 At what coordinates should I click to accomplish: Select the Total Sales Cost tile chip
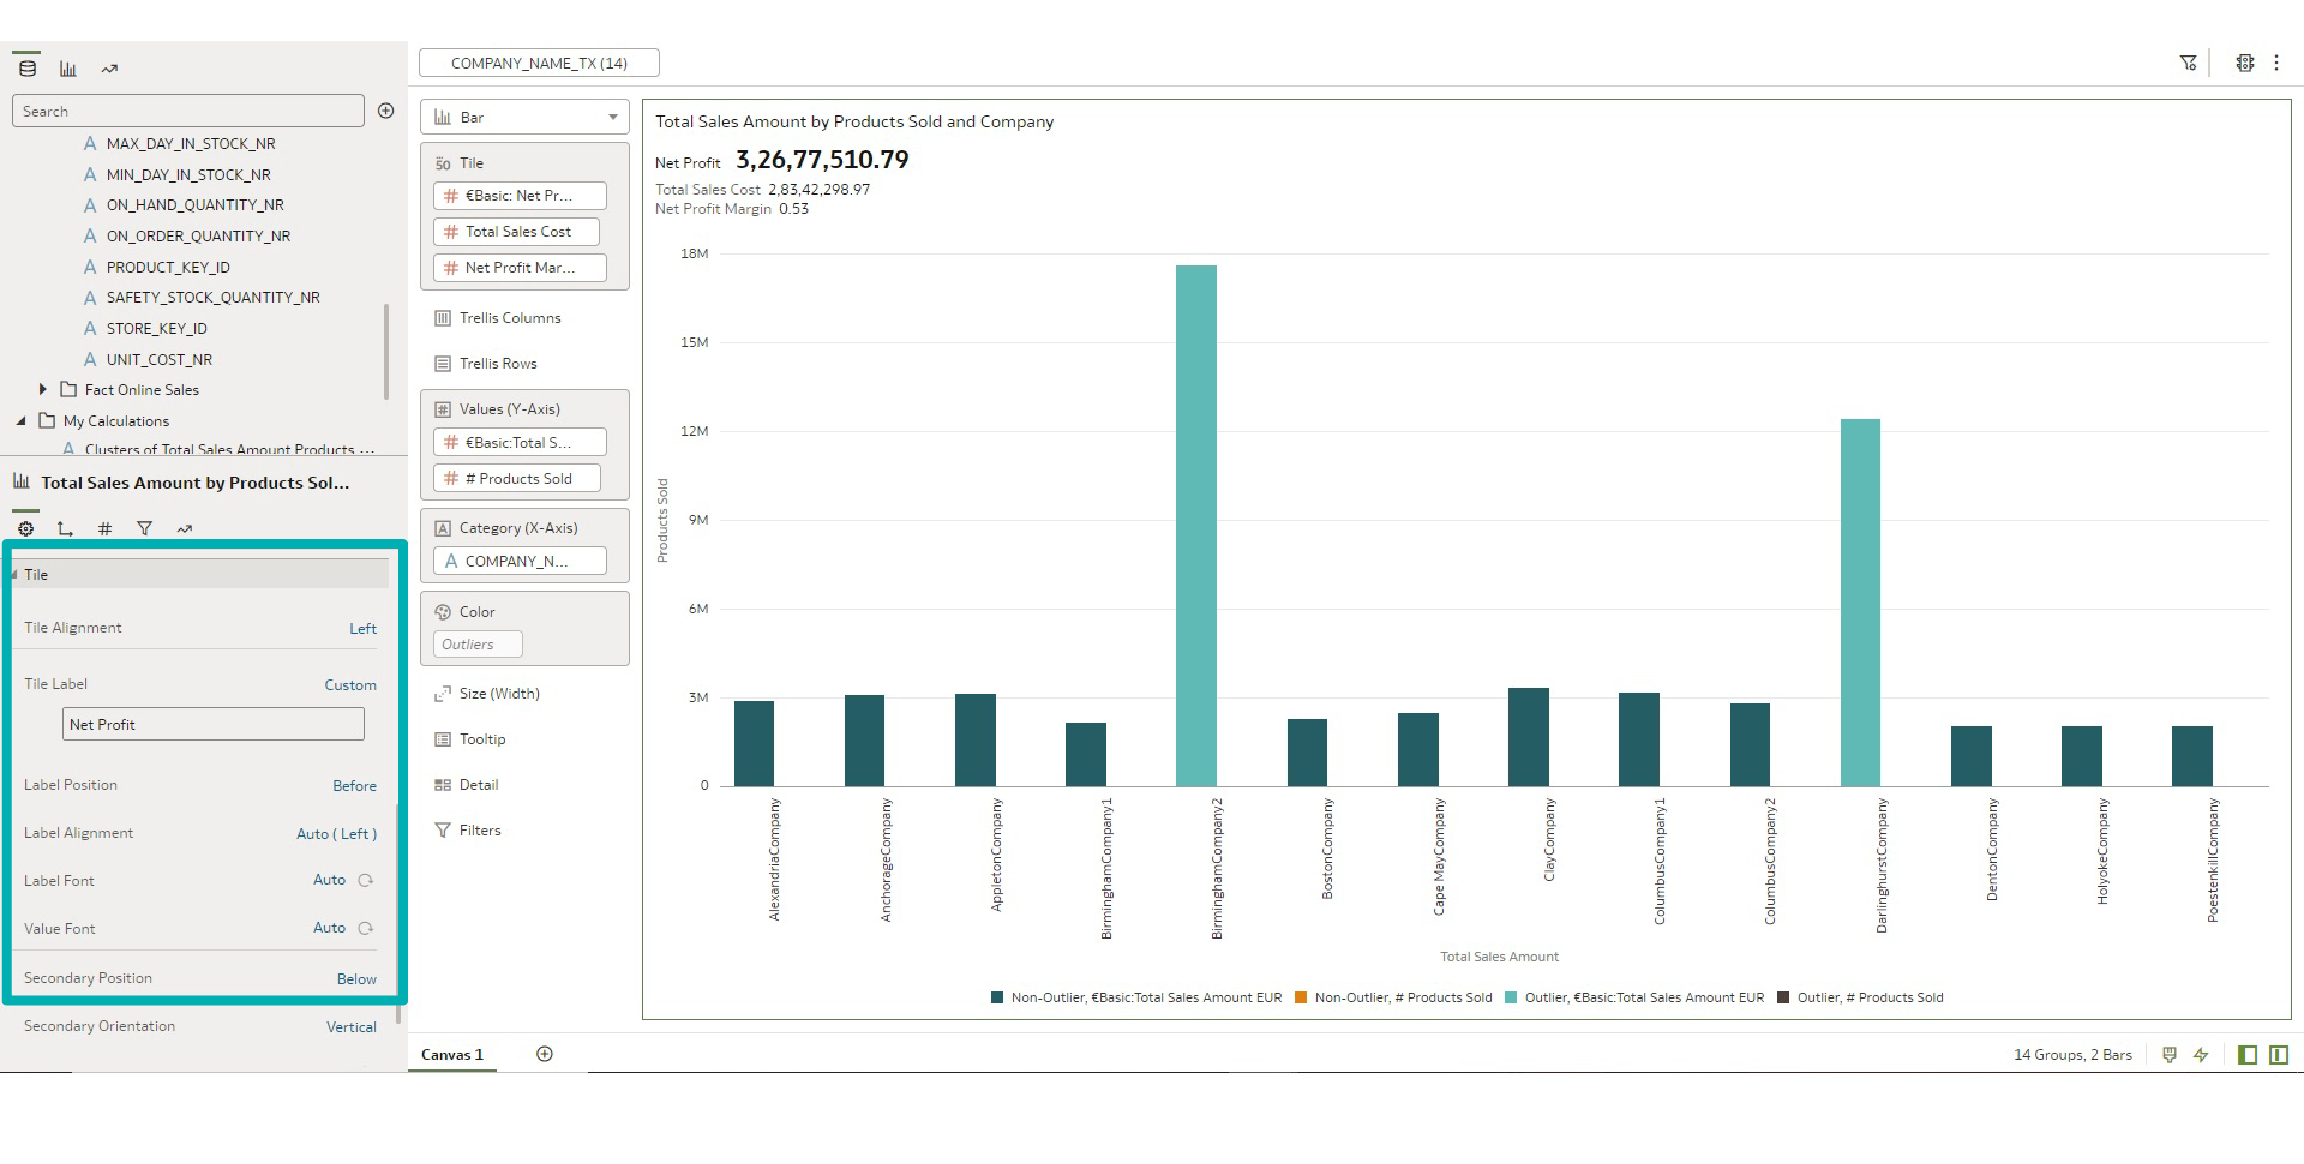[x=516, y=232]
